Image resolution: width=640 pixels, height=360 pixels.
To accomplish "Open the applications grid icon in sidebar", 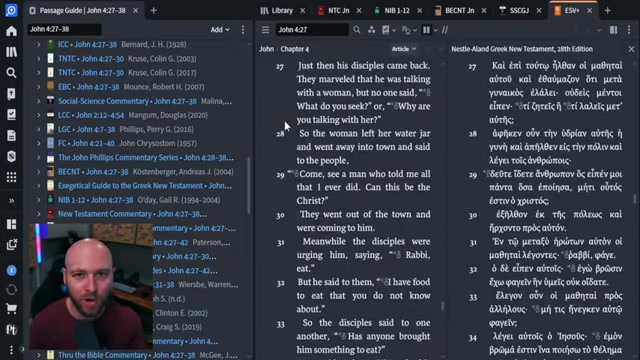I will [x=11, y=177].
